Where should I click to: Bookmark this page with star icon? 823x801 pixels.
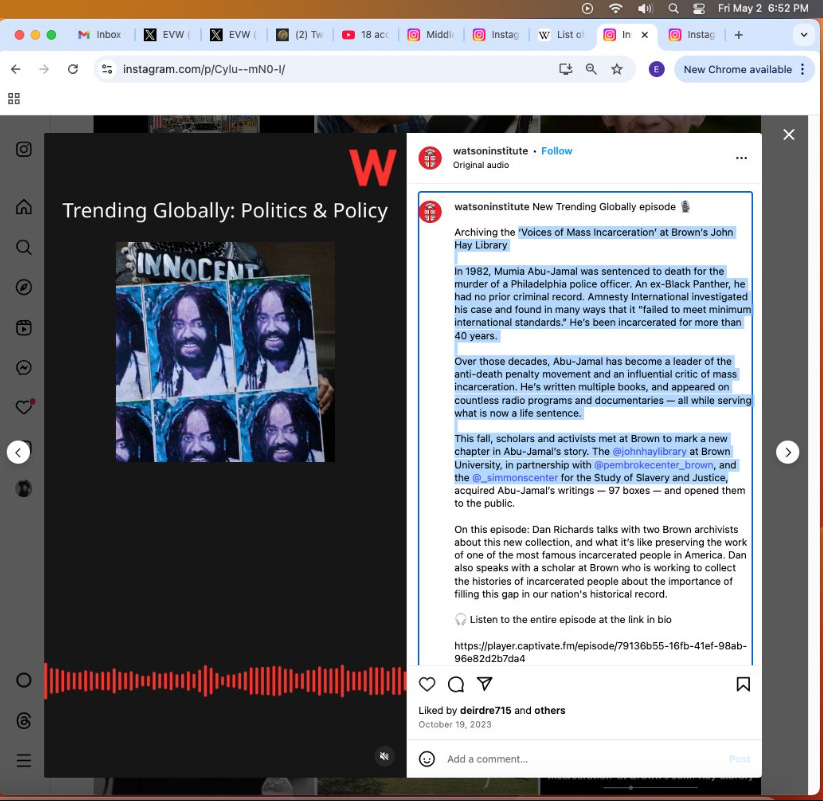point(617,69)
